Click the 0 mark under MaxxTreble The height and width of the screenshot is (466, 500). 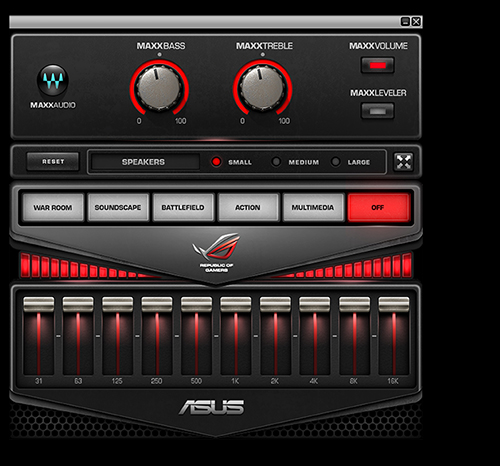point(242,121)
